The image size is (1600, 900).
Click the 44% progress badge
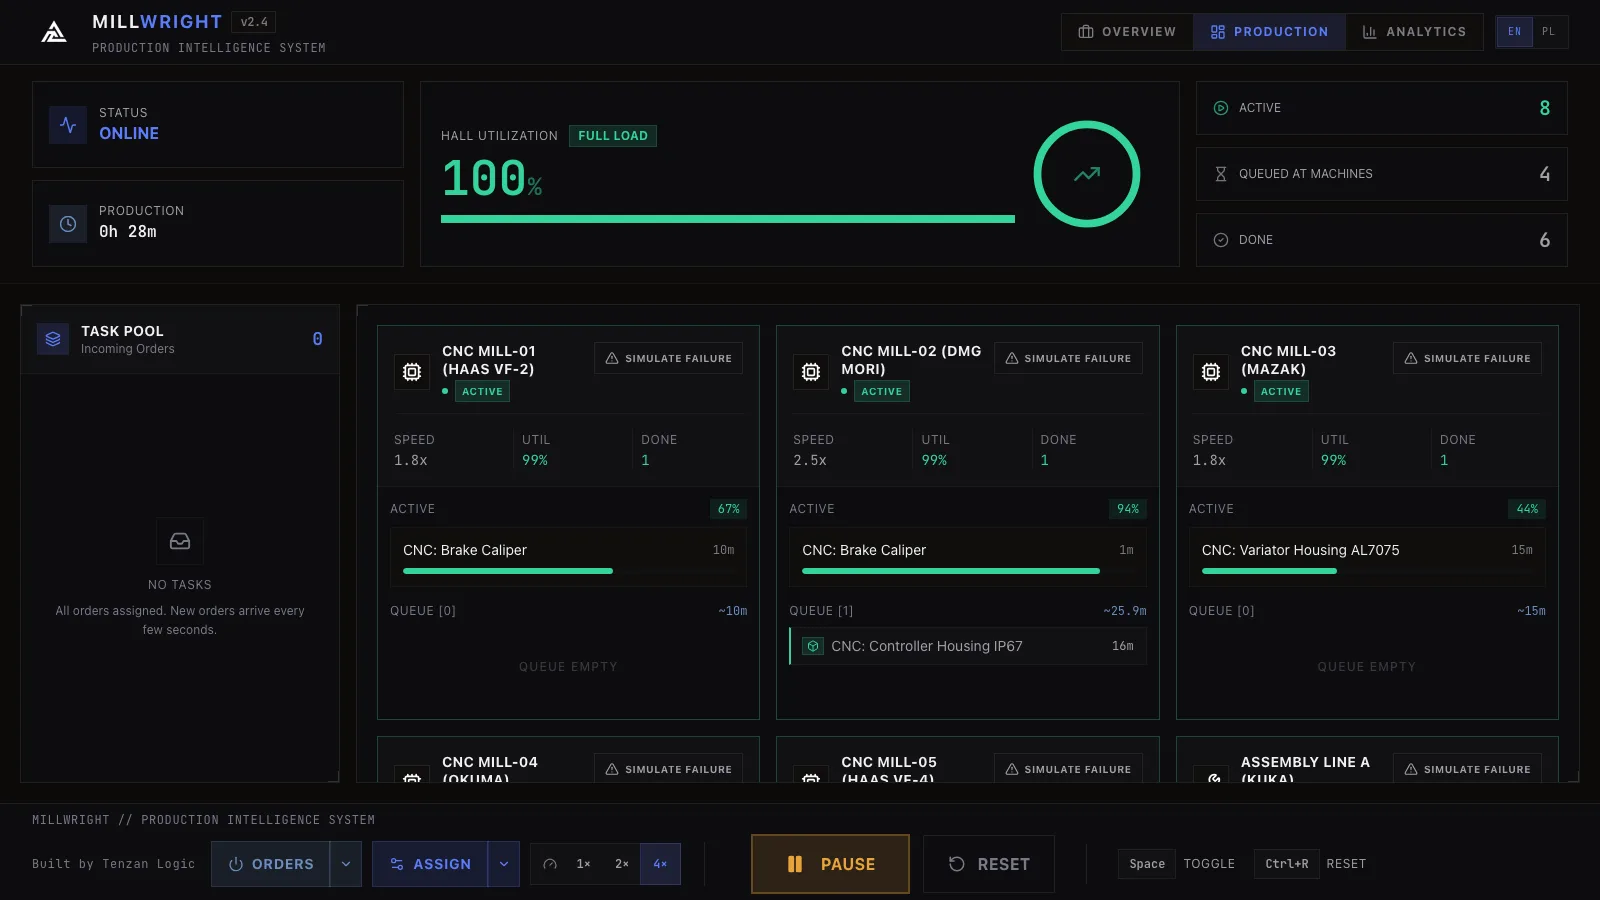point(1527,509)
